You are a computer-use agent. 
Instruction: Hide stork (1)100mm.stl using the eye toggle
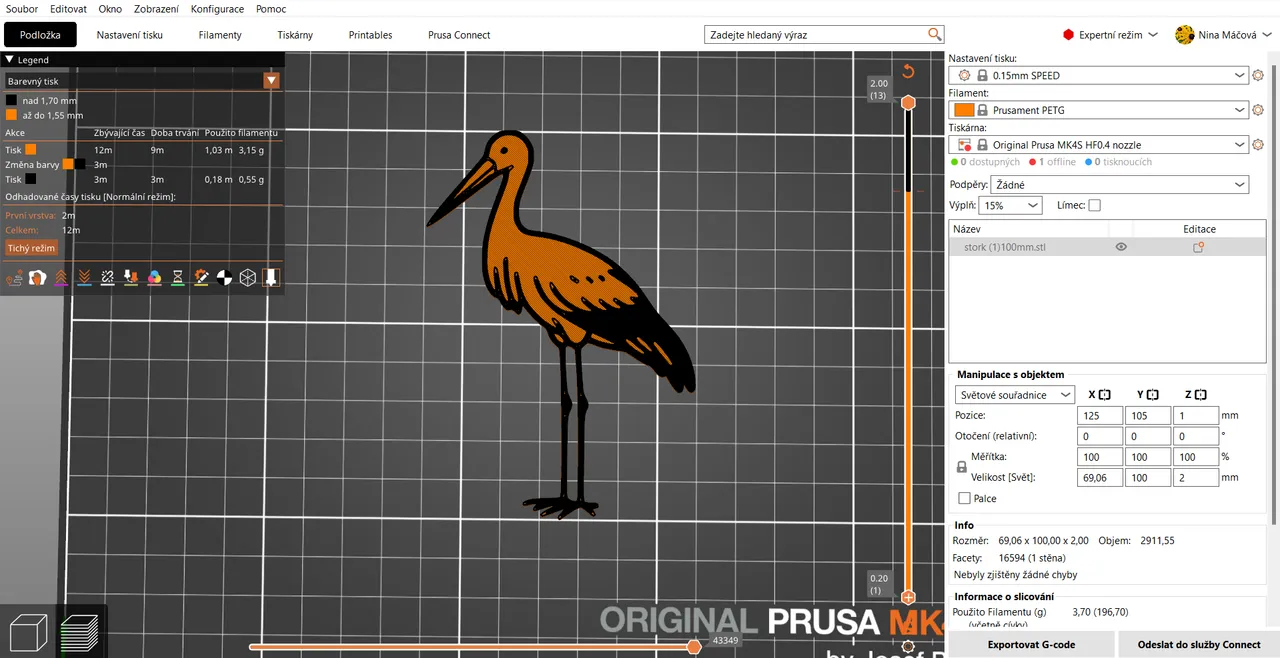click(1121, 246)
